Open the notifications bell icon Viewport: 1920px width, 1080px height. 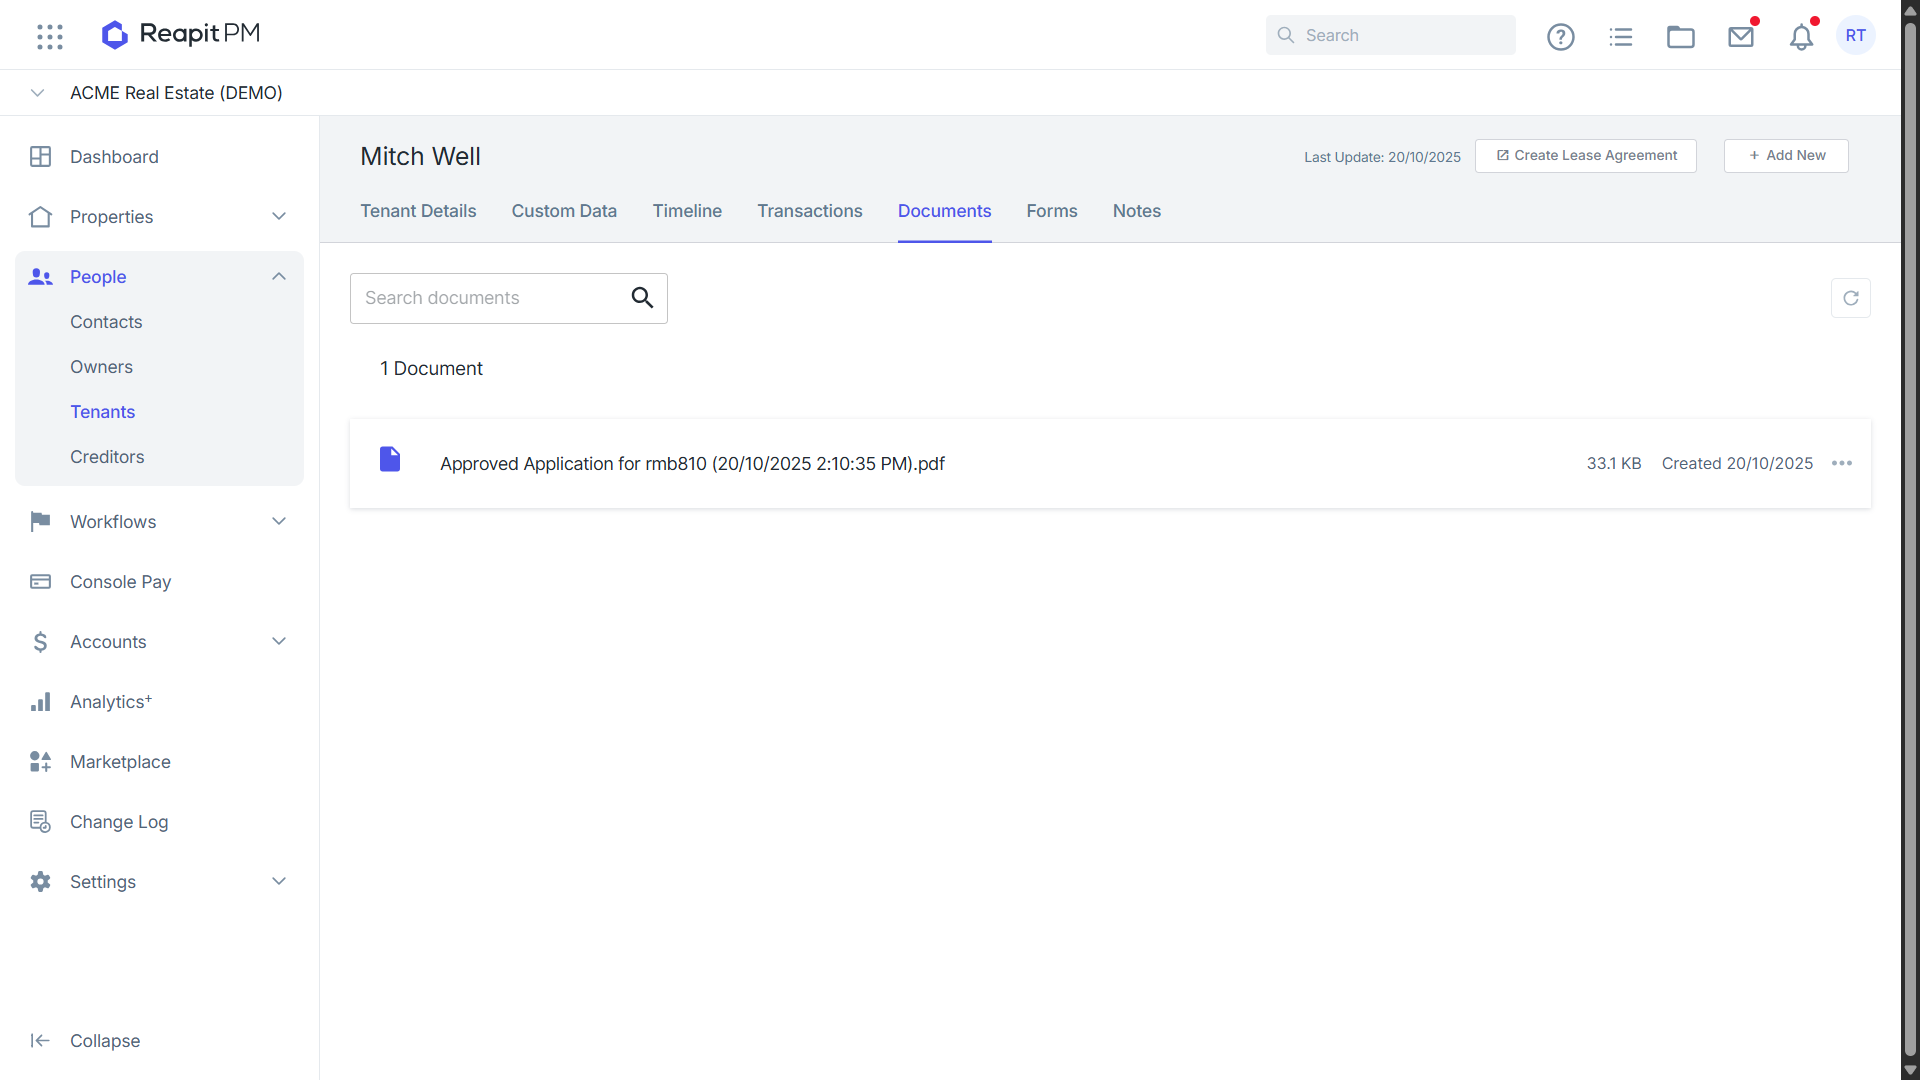[1801, 37]
